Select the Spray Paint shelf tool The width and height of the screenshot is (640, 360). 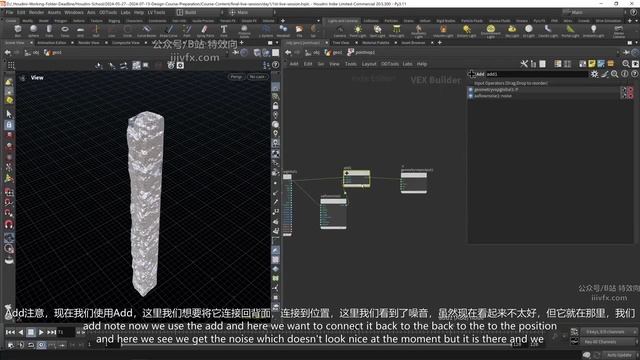coord(205,31)
